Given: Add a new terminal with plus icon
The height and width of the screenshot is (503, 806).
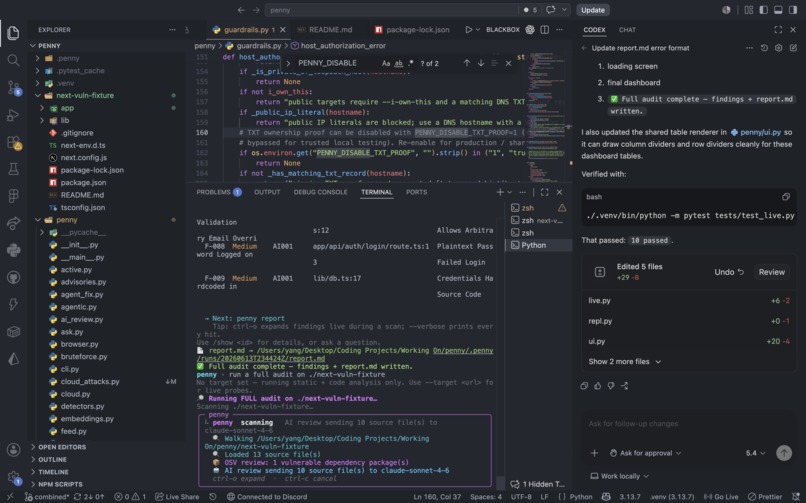Looking at the screenshot, I should coord(500,192).
